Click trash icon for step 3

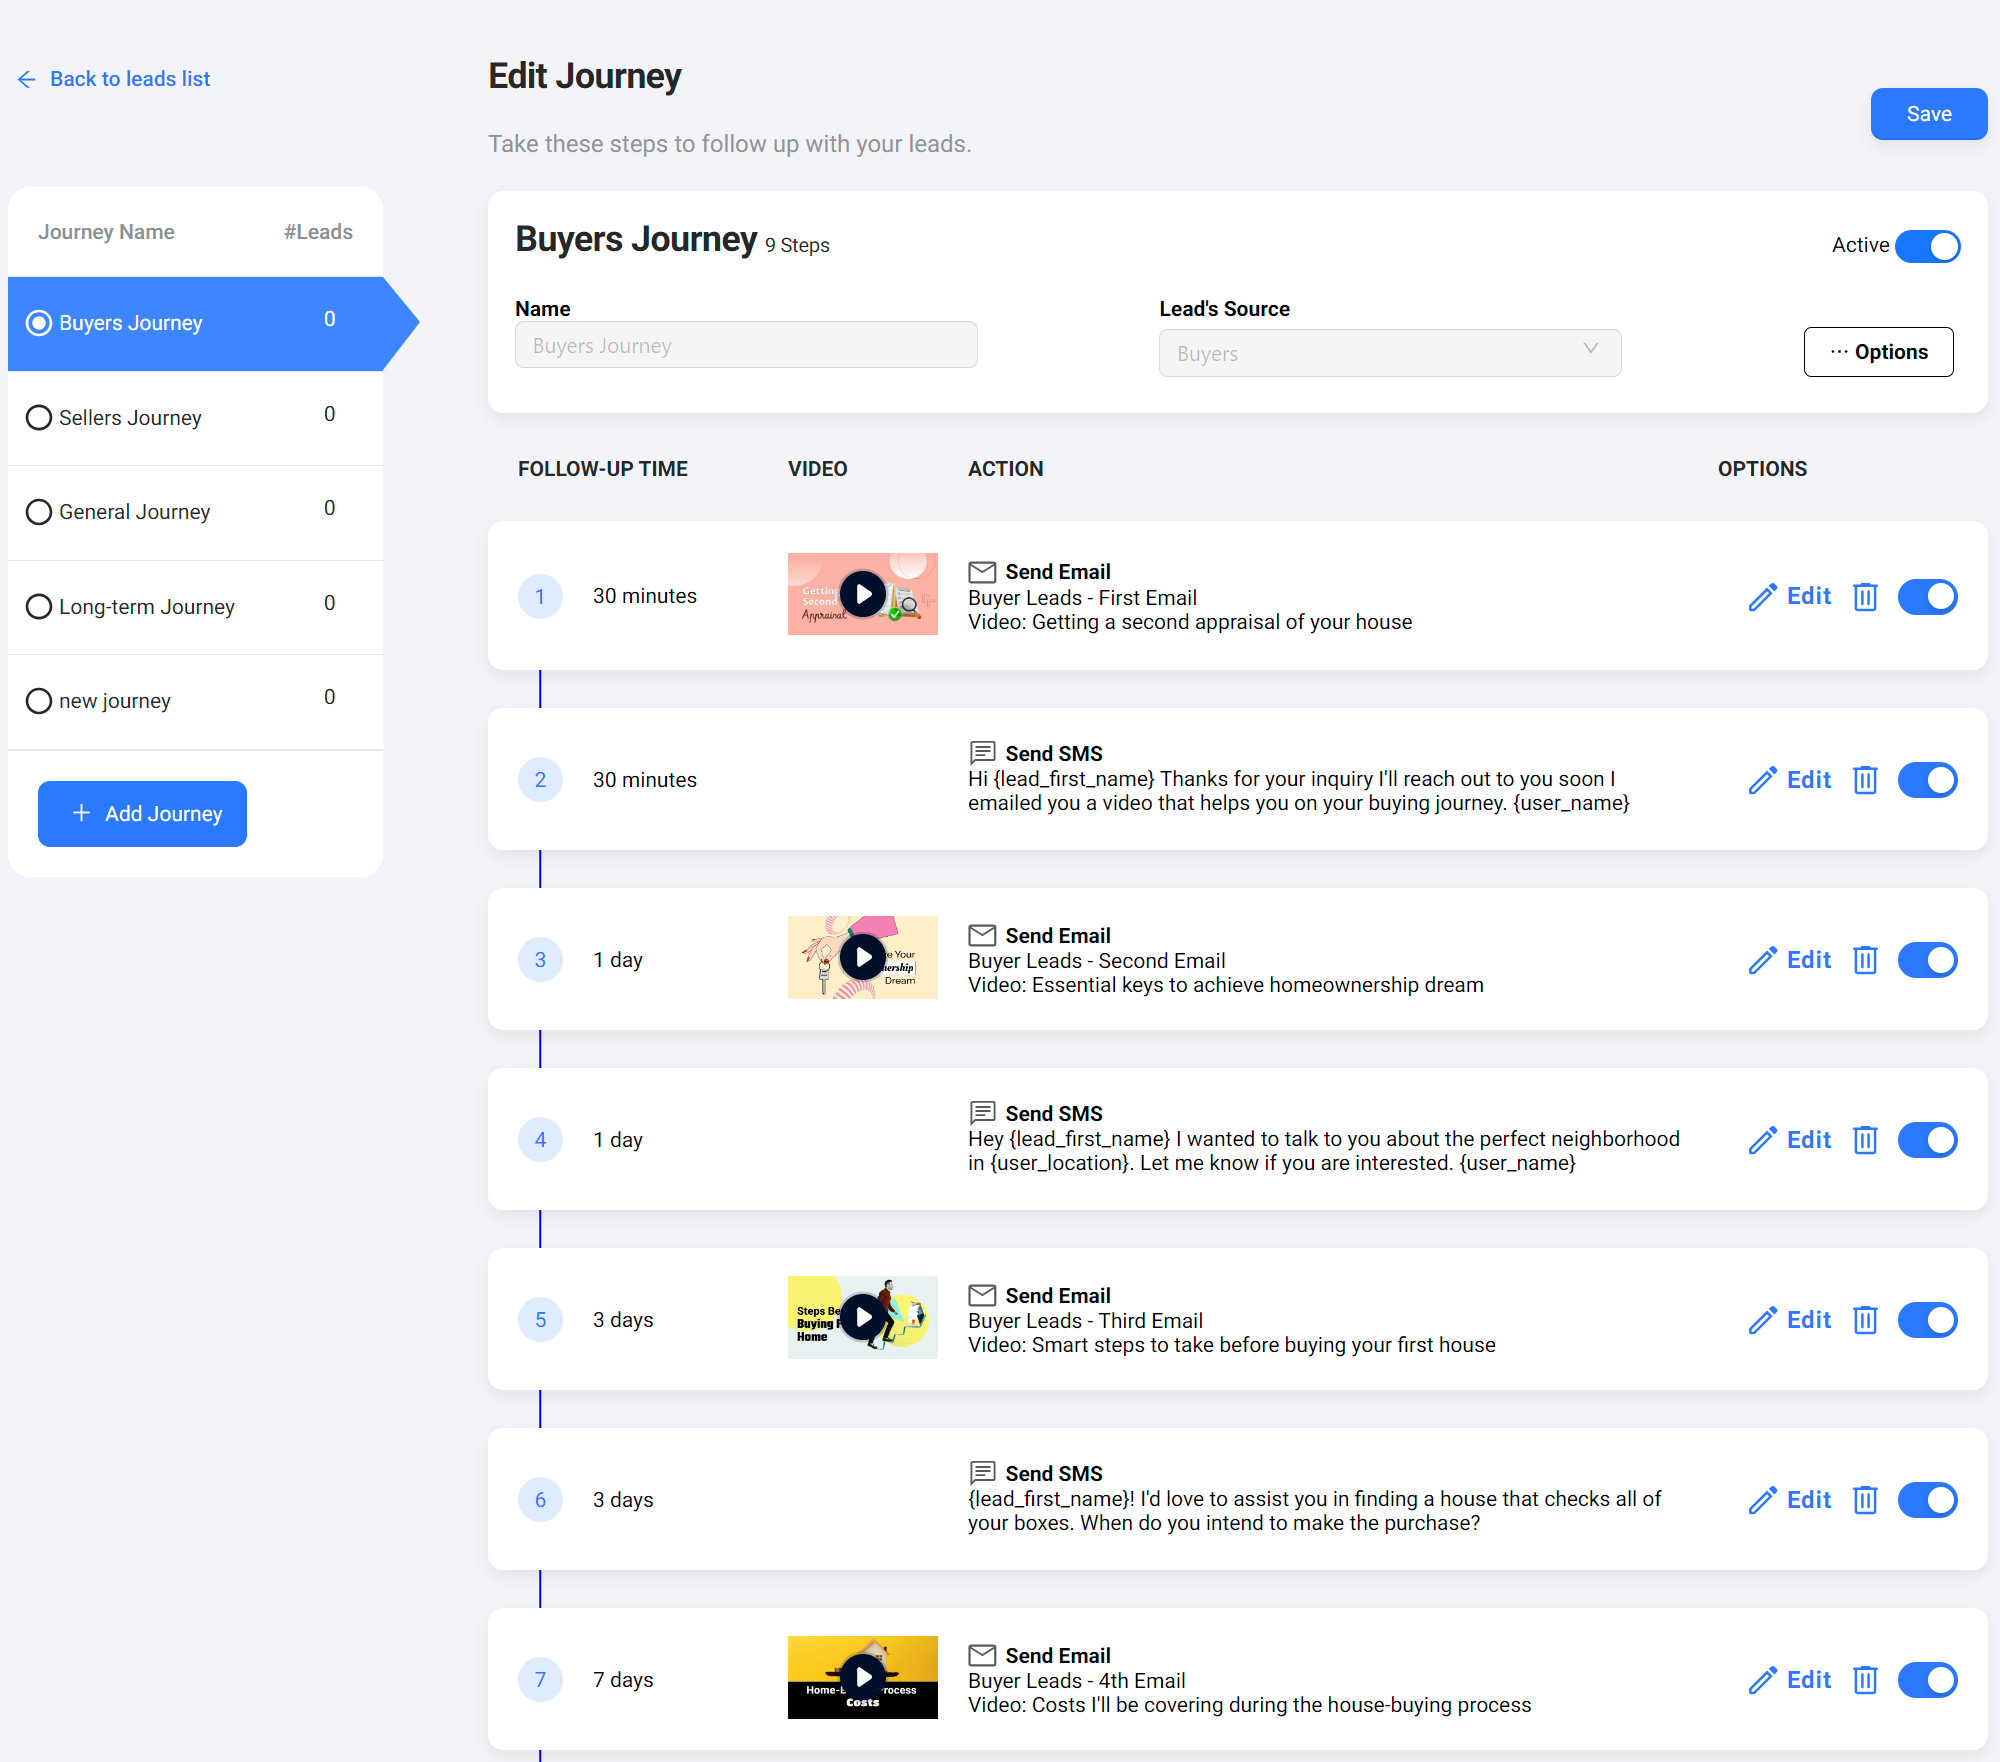point(1865,960)
